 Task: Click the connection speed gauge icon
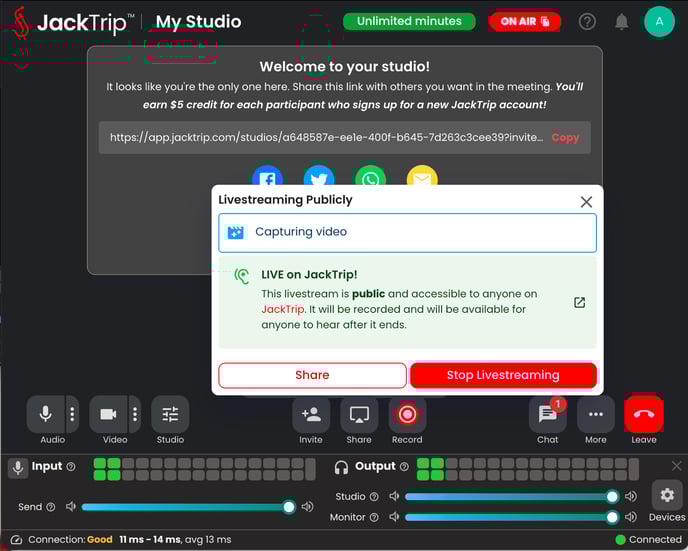pyautogui.click(x=16, y=540)
